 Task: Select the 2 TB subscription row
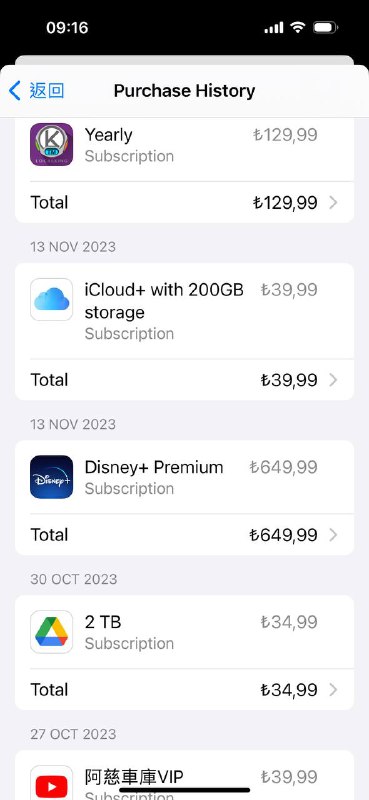tap(184, 632)
